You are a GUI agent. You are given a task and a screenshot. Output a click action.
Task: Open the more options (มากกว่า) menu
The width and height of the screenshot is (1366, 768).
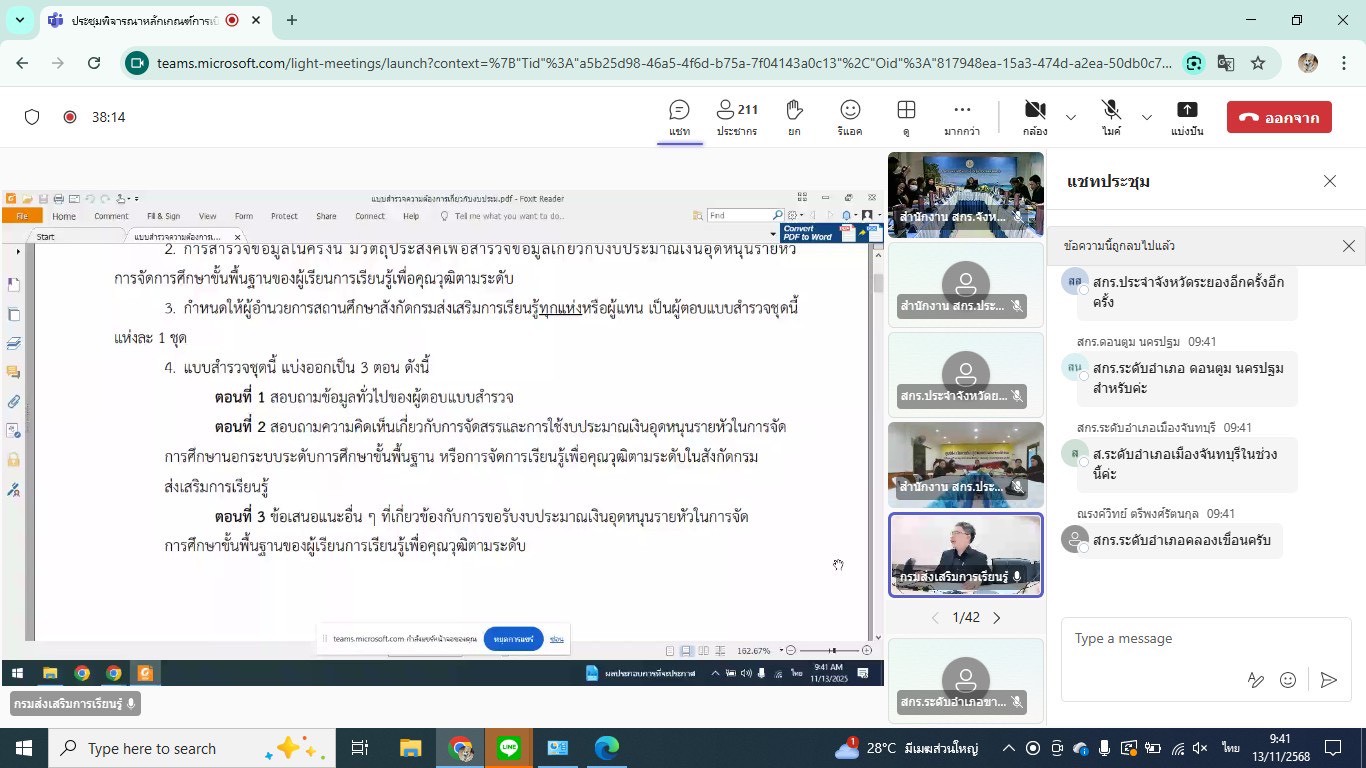tap(962, 117)
